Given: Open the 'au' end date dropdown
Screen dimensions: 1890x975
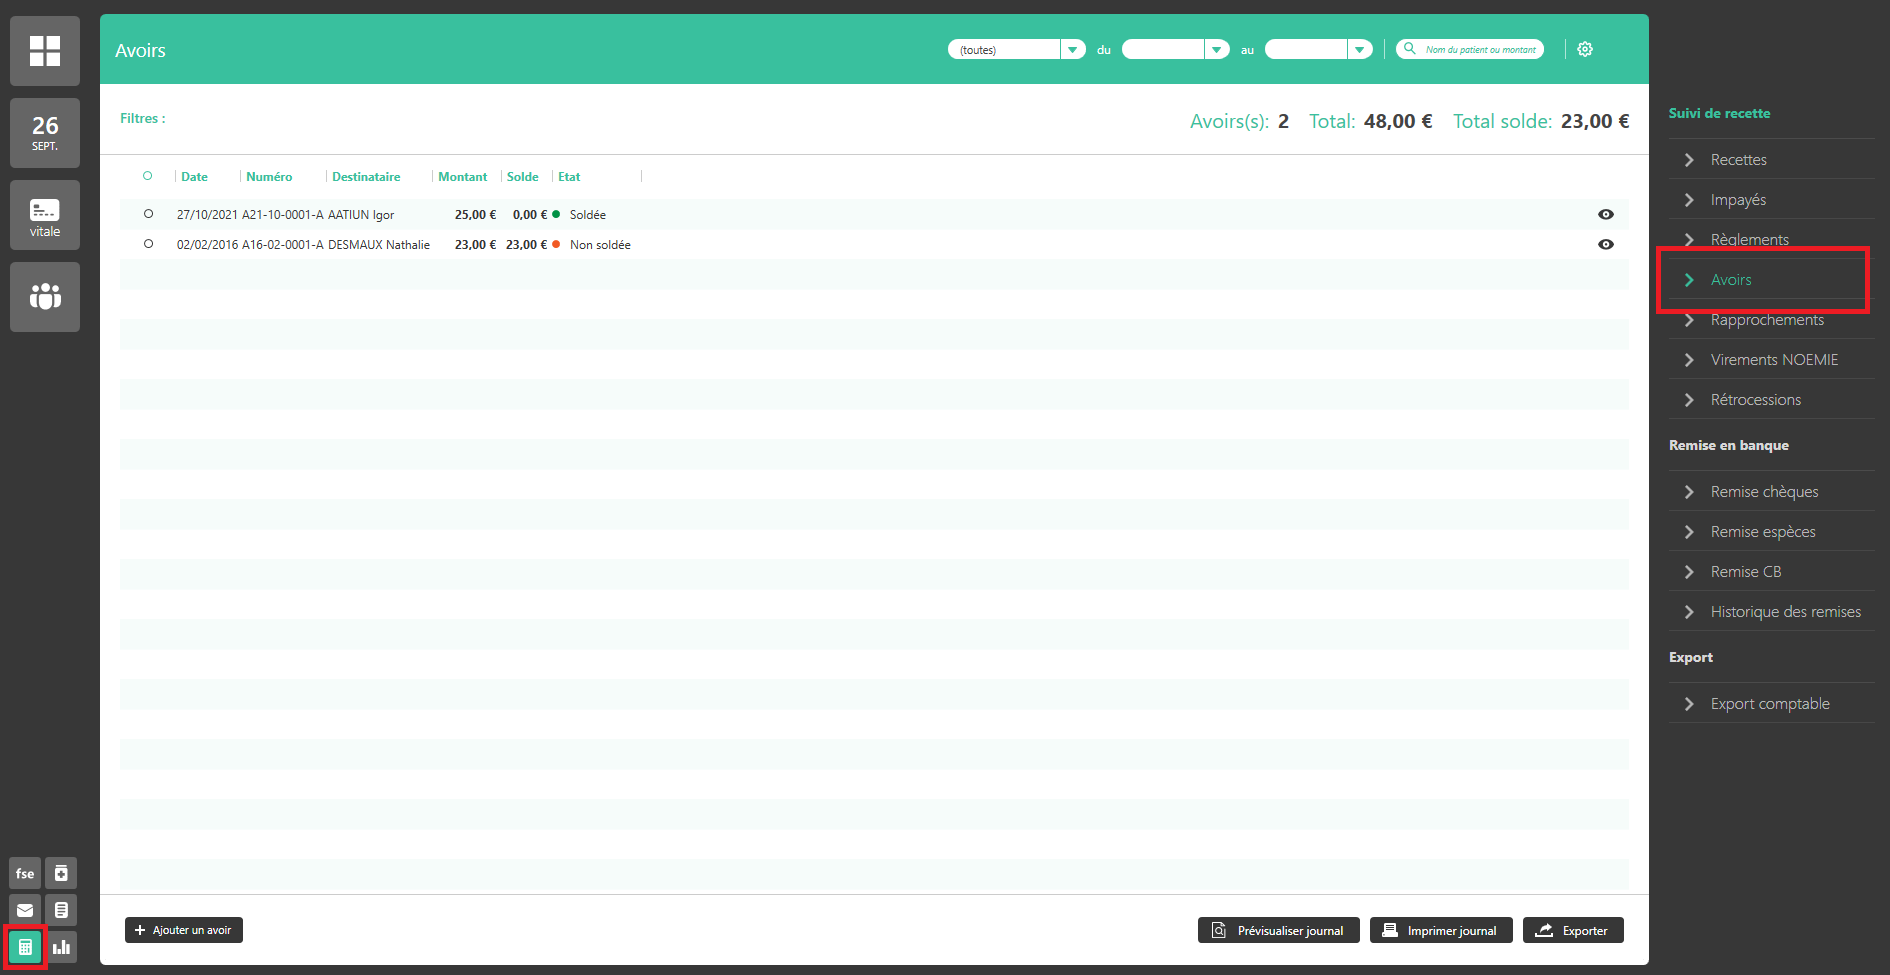Looking at the screenshot, I should [x=1359, y=49].
